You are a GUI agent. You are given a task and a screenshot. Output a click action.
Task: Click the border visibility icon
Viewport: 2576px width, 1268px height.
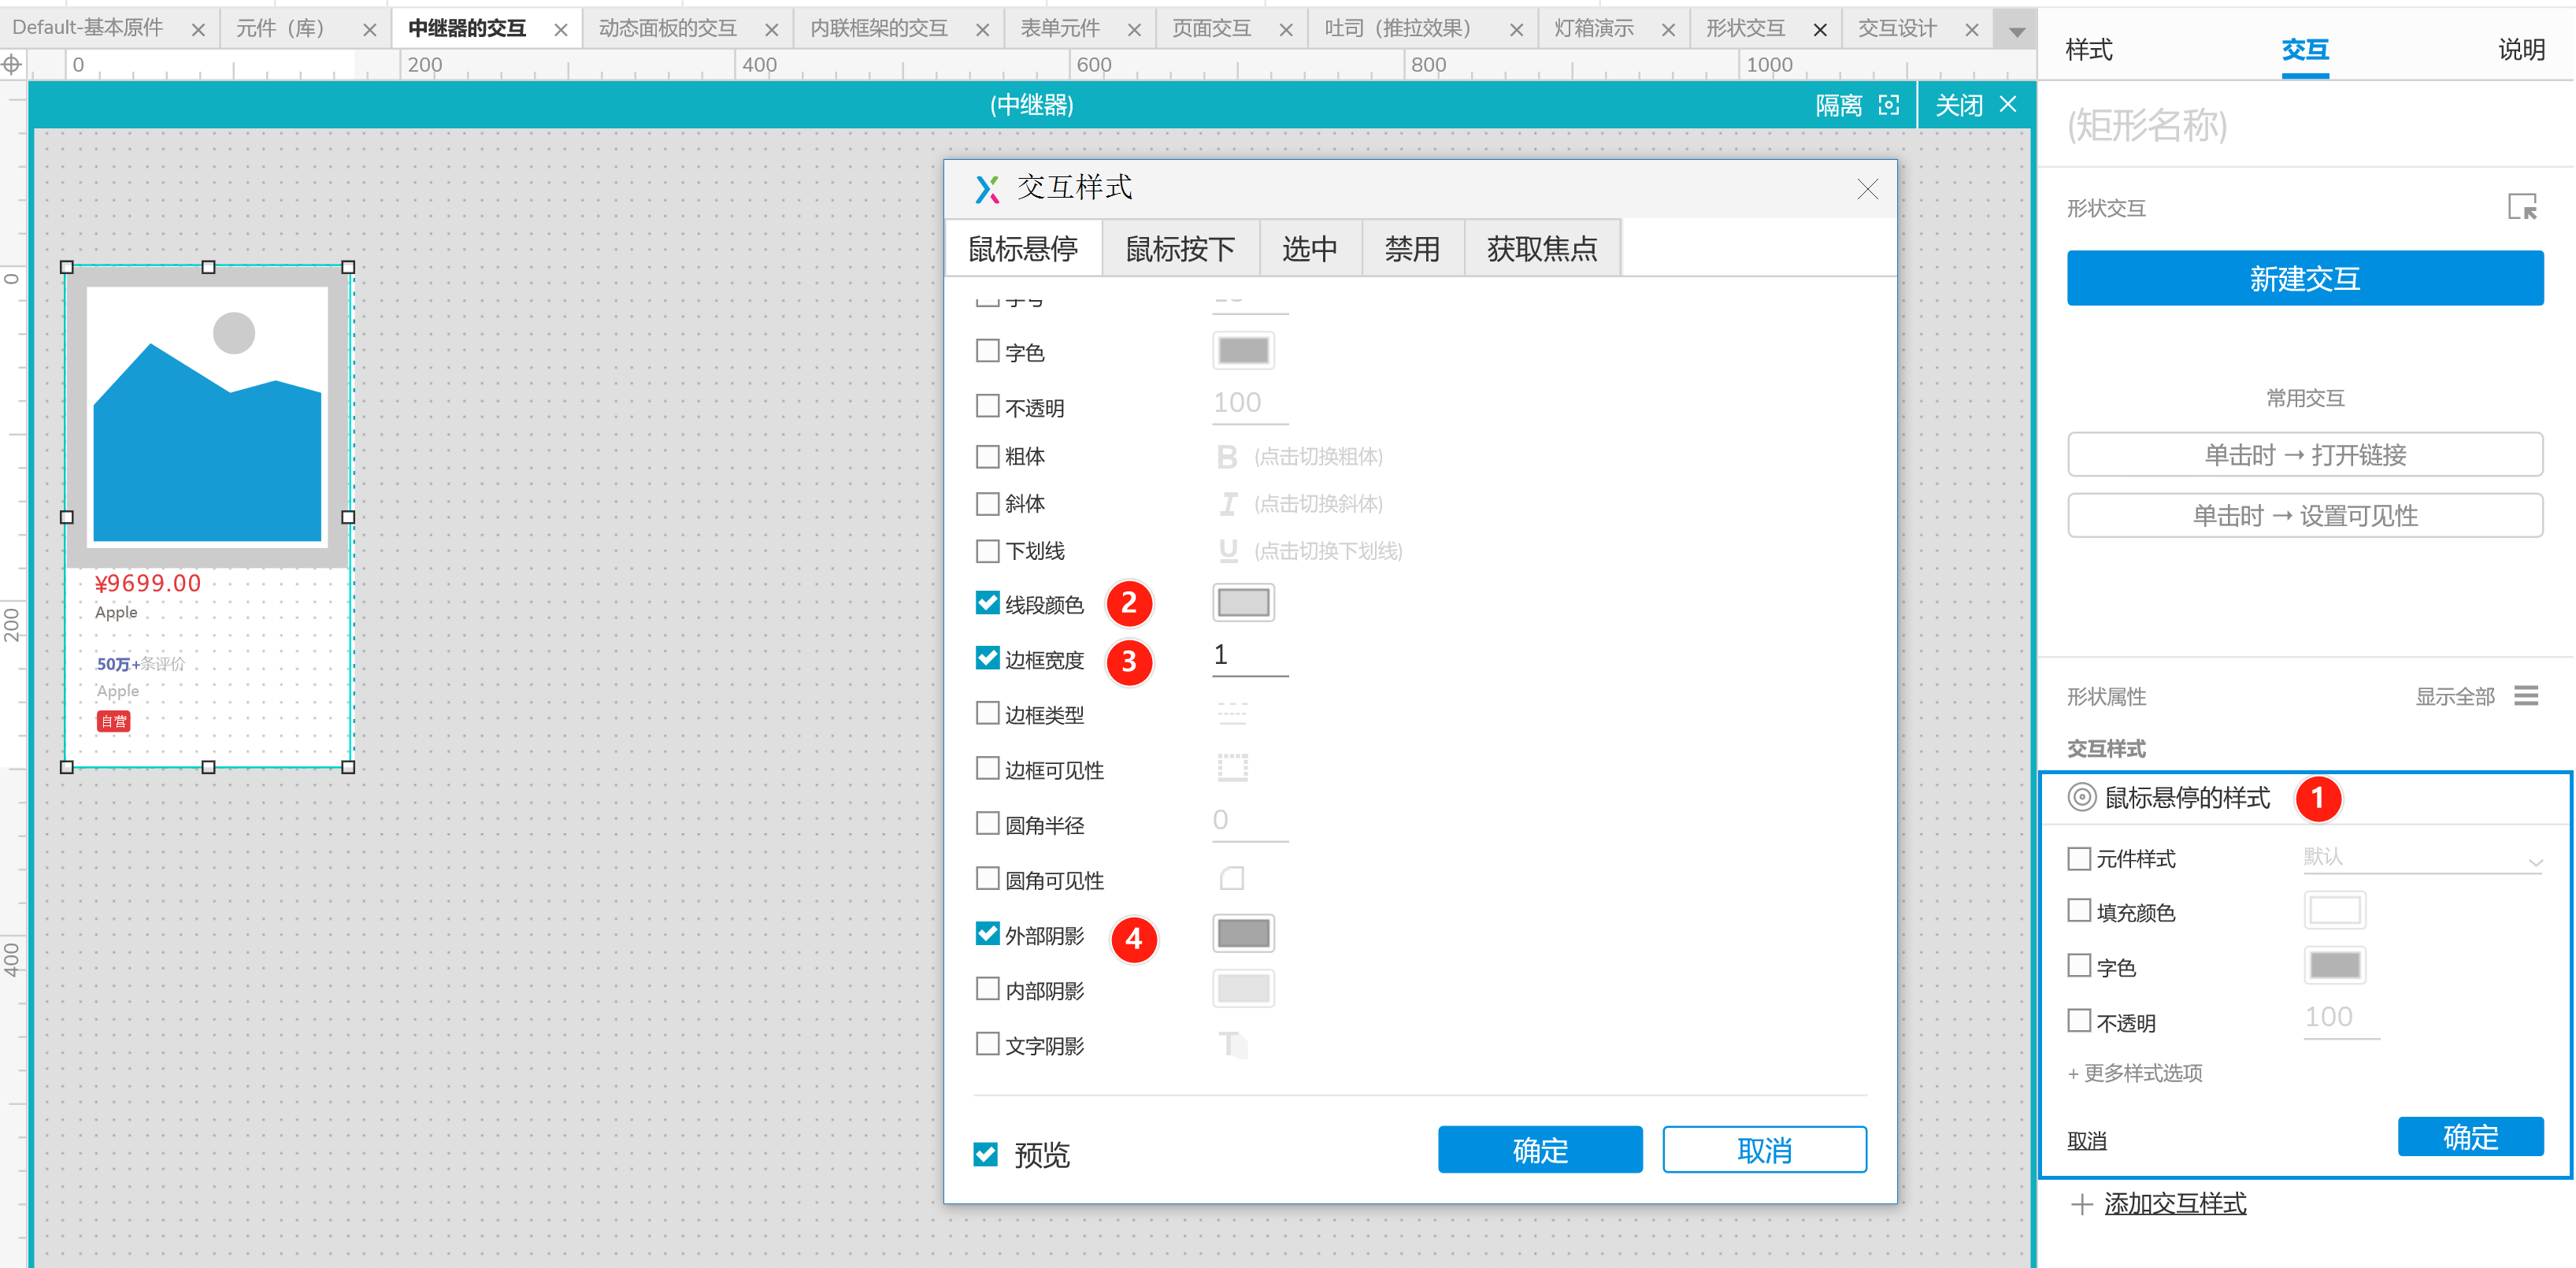tap(1232, 769)
